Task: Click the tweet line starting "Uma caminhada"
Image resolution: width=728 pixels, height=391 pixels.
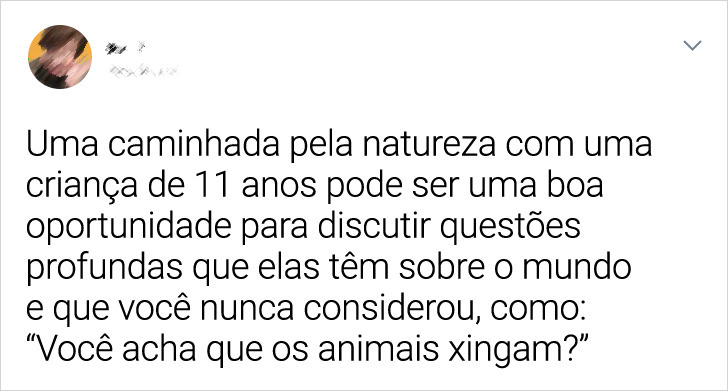Action: [339, 145]
